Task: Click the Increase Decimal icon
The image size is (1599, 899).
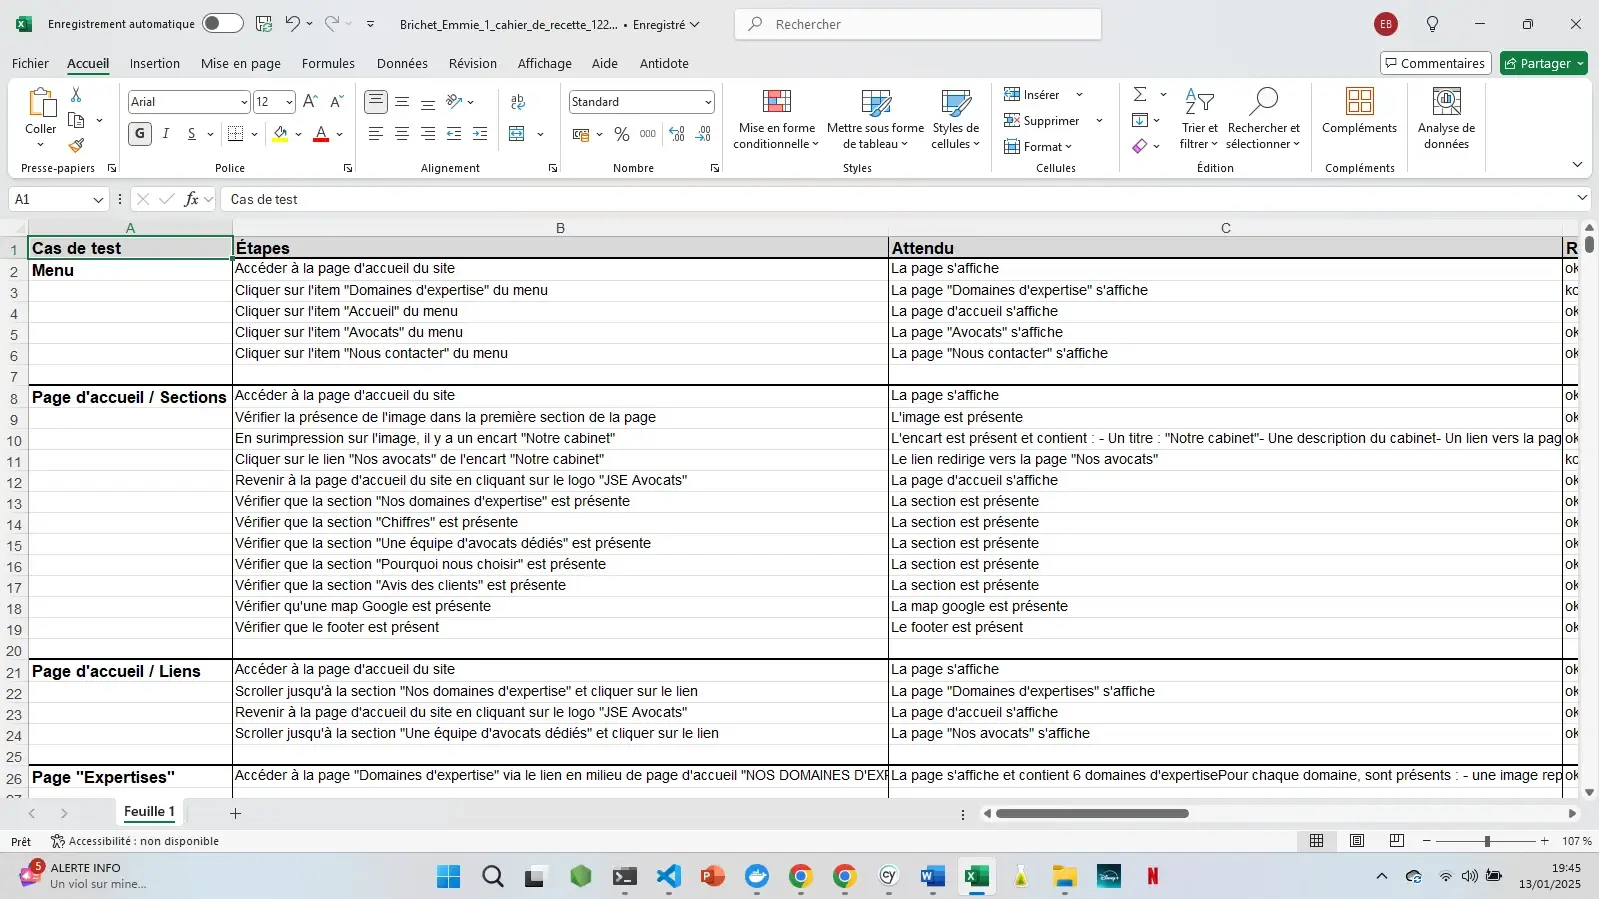Action: click(x=677, y=134)
